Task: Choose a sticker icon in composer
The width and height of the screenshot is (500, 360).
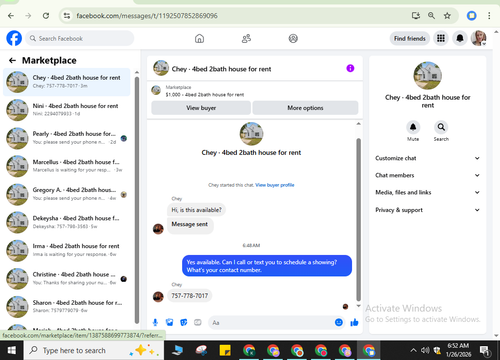Action: click(x=184, y=322)
